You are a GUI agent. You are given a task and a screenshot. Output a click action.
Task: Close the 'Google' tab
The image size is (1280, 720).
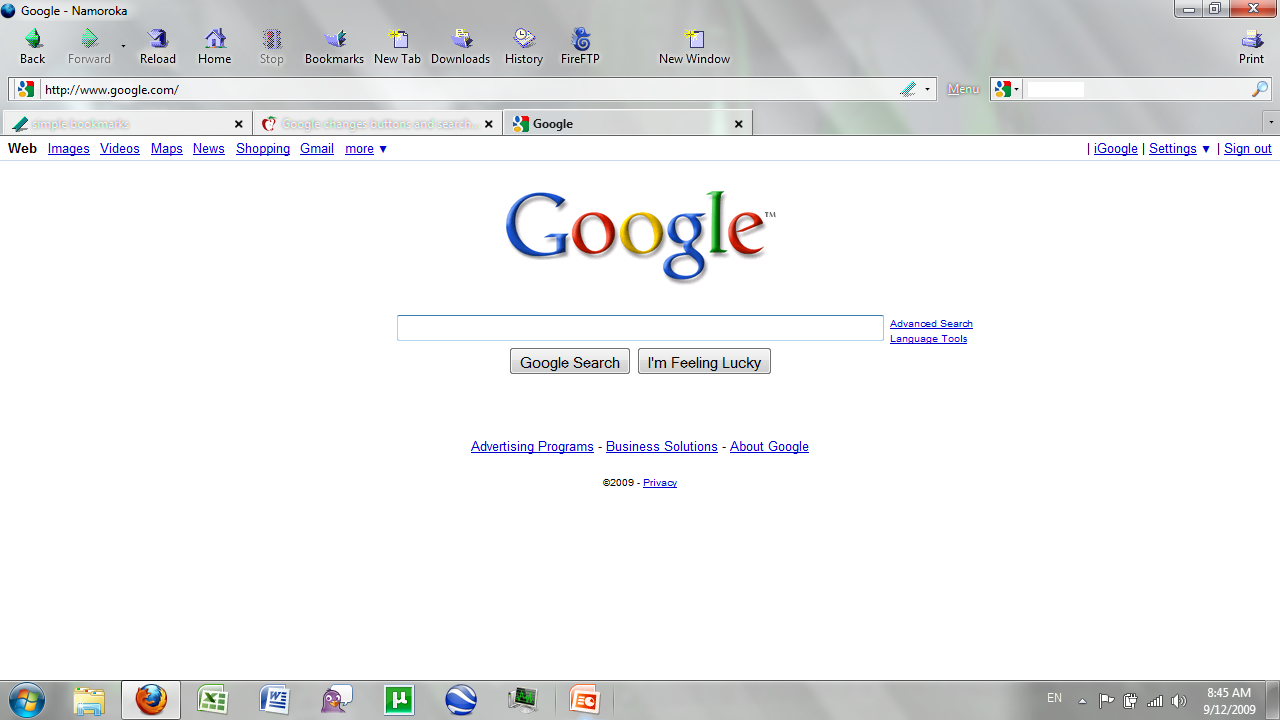[x=739, y=124]
